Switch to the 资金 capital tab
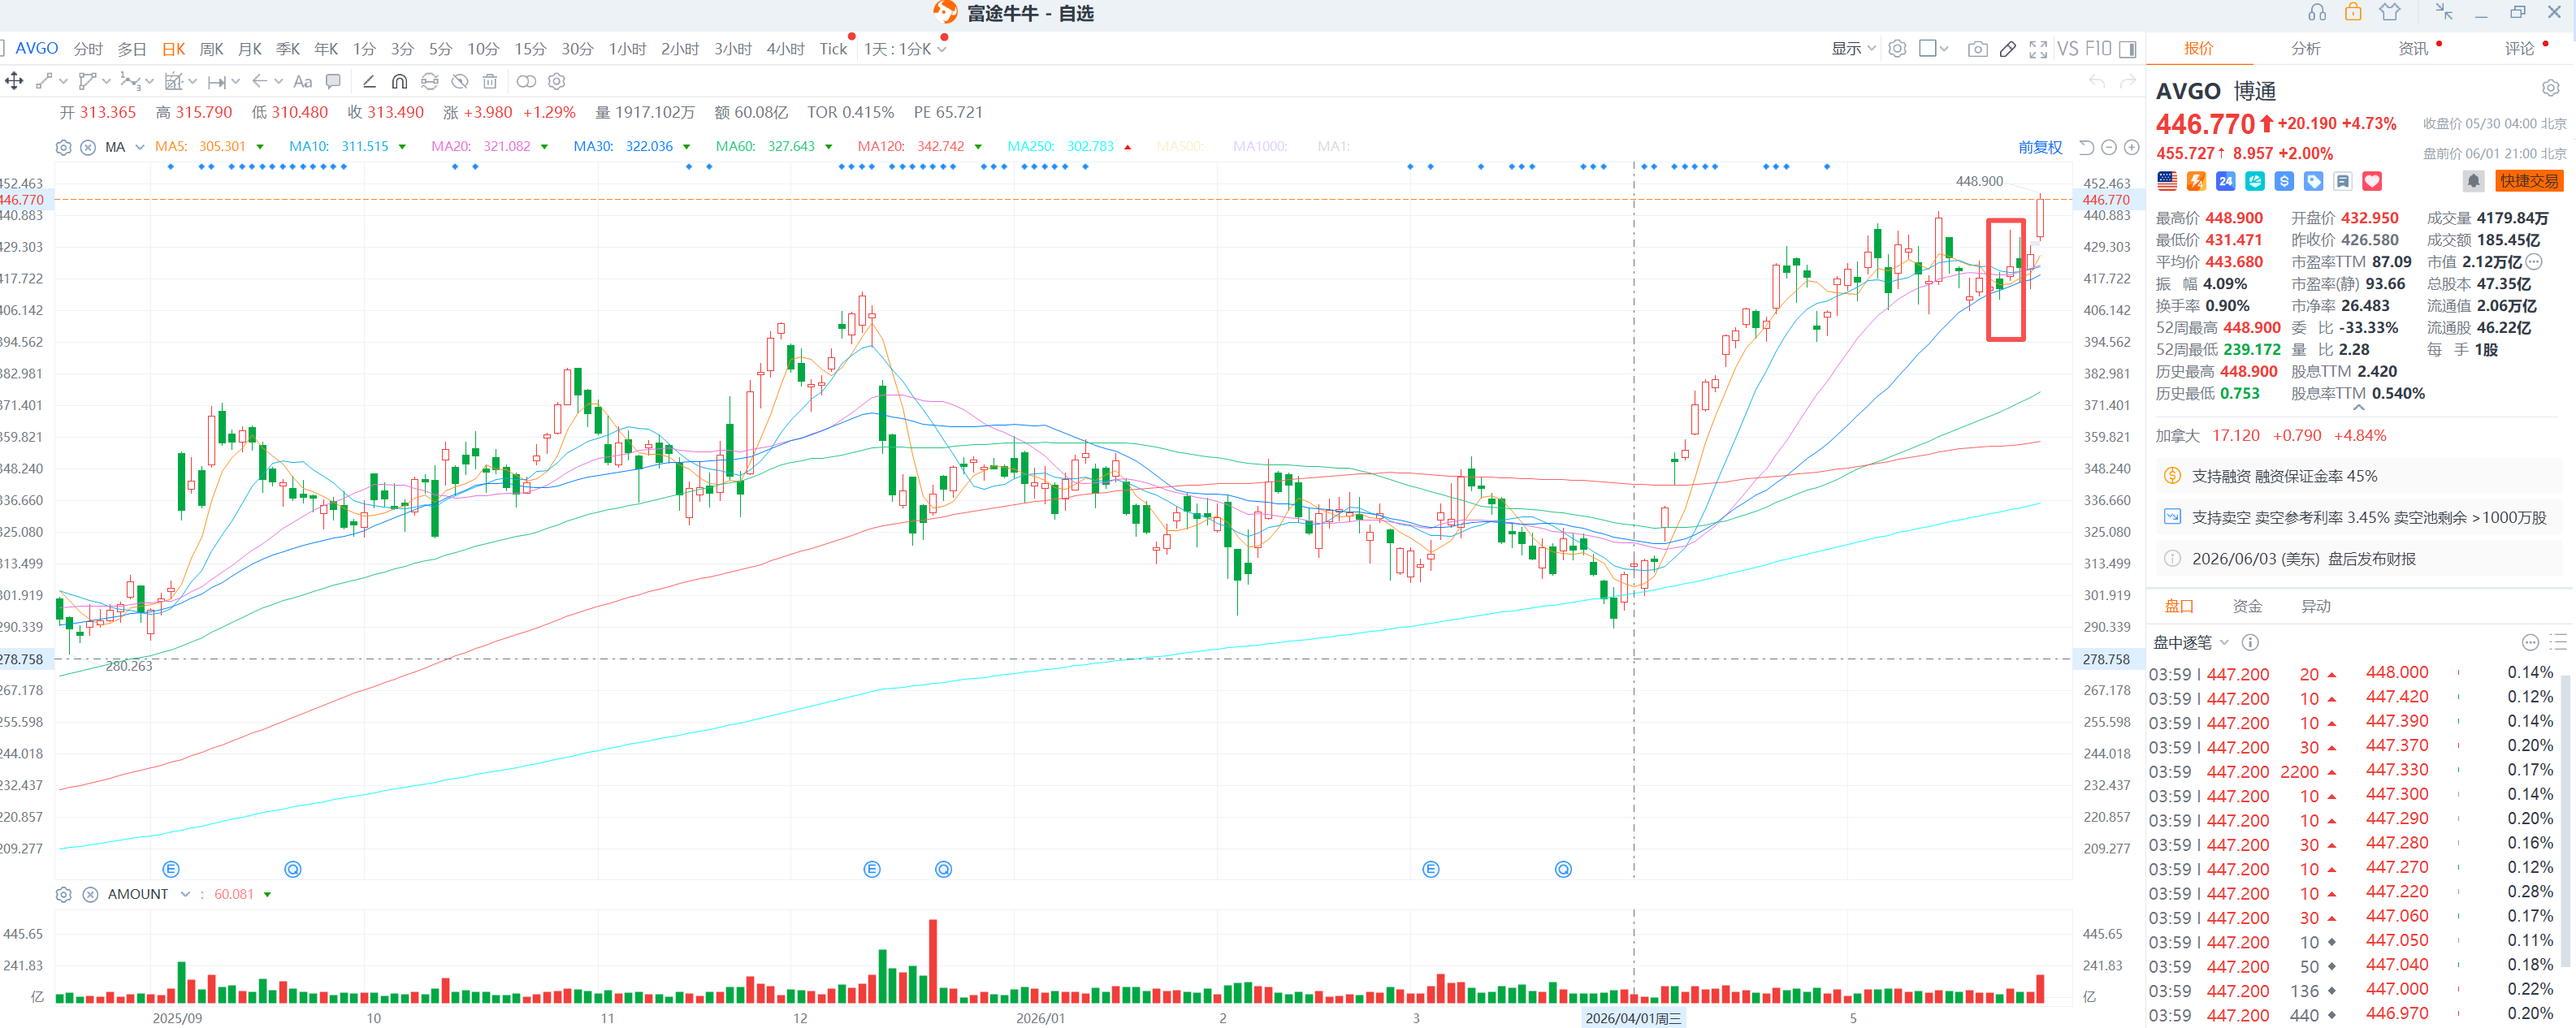The image size is (2576, 1028). 2247,606
